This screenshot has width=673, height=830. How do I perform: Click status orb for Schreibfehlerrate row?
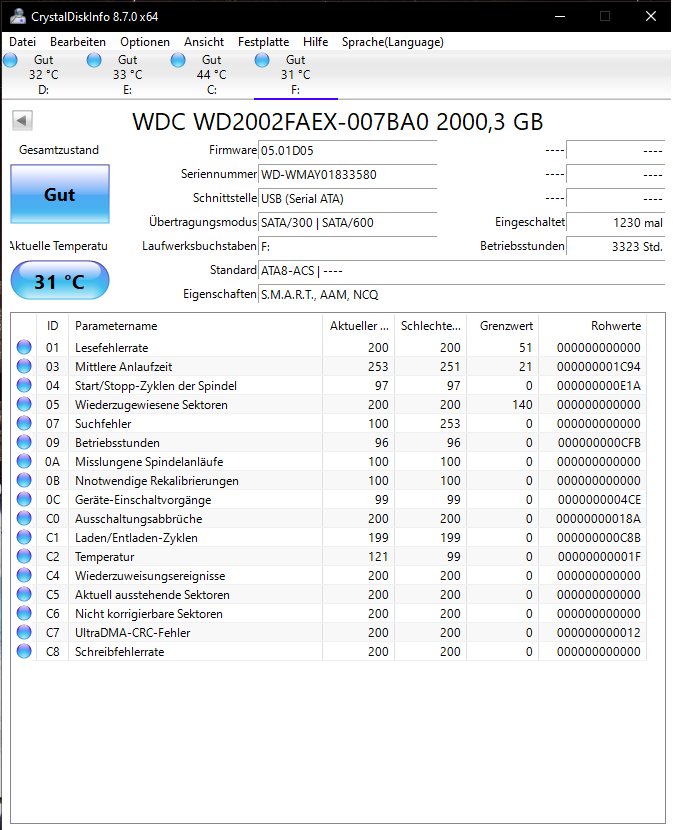pos(24,652)
